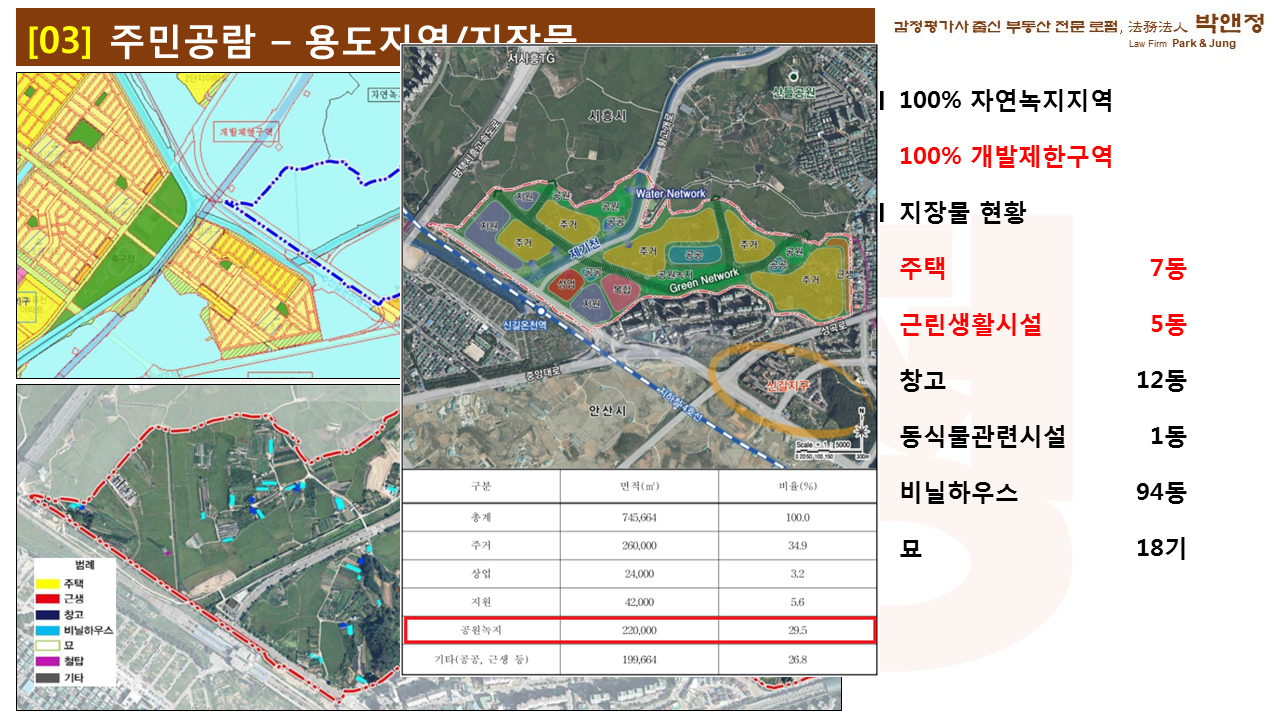The height and width of the screenshot is (720, 1280).
Task: Select the cyan 비닐하우스 legend swatch
Action: point(46,630)
